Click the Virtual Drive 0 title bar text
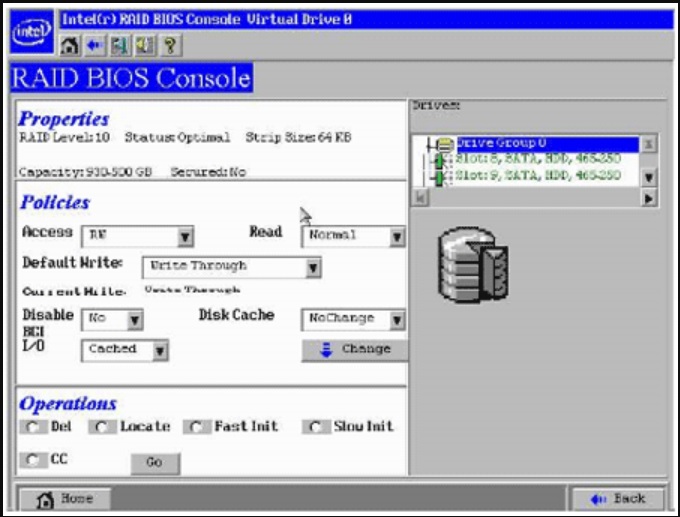 (299, 19)
